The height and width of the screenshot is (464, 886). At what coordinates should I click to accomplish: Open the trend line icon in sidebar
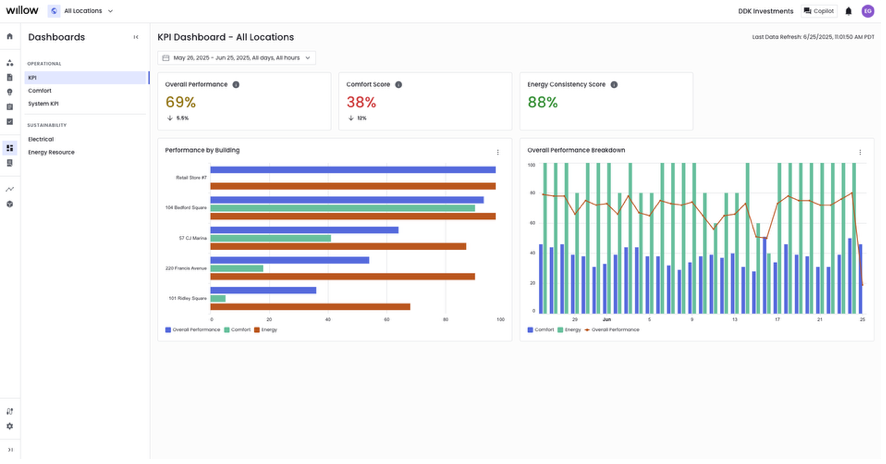(x=10, y=189)
